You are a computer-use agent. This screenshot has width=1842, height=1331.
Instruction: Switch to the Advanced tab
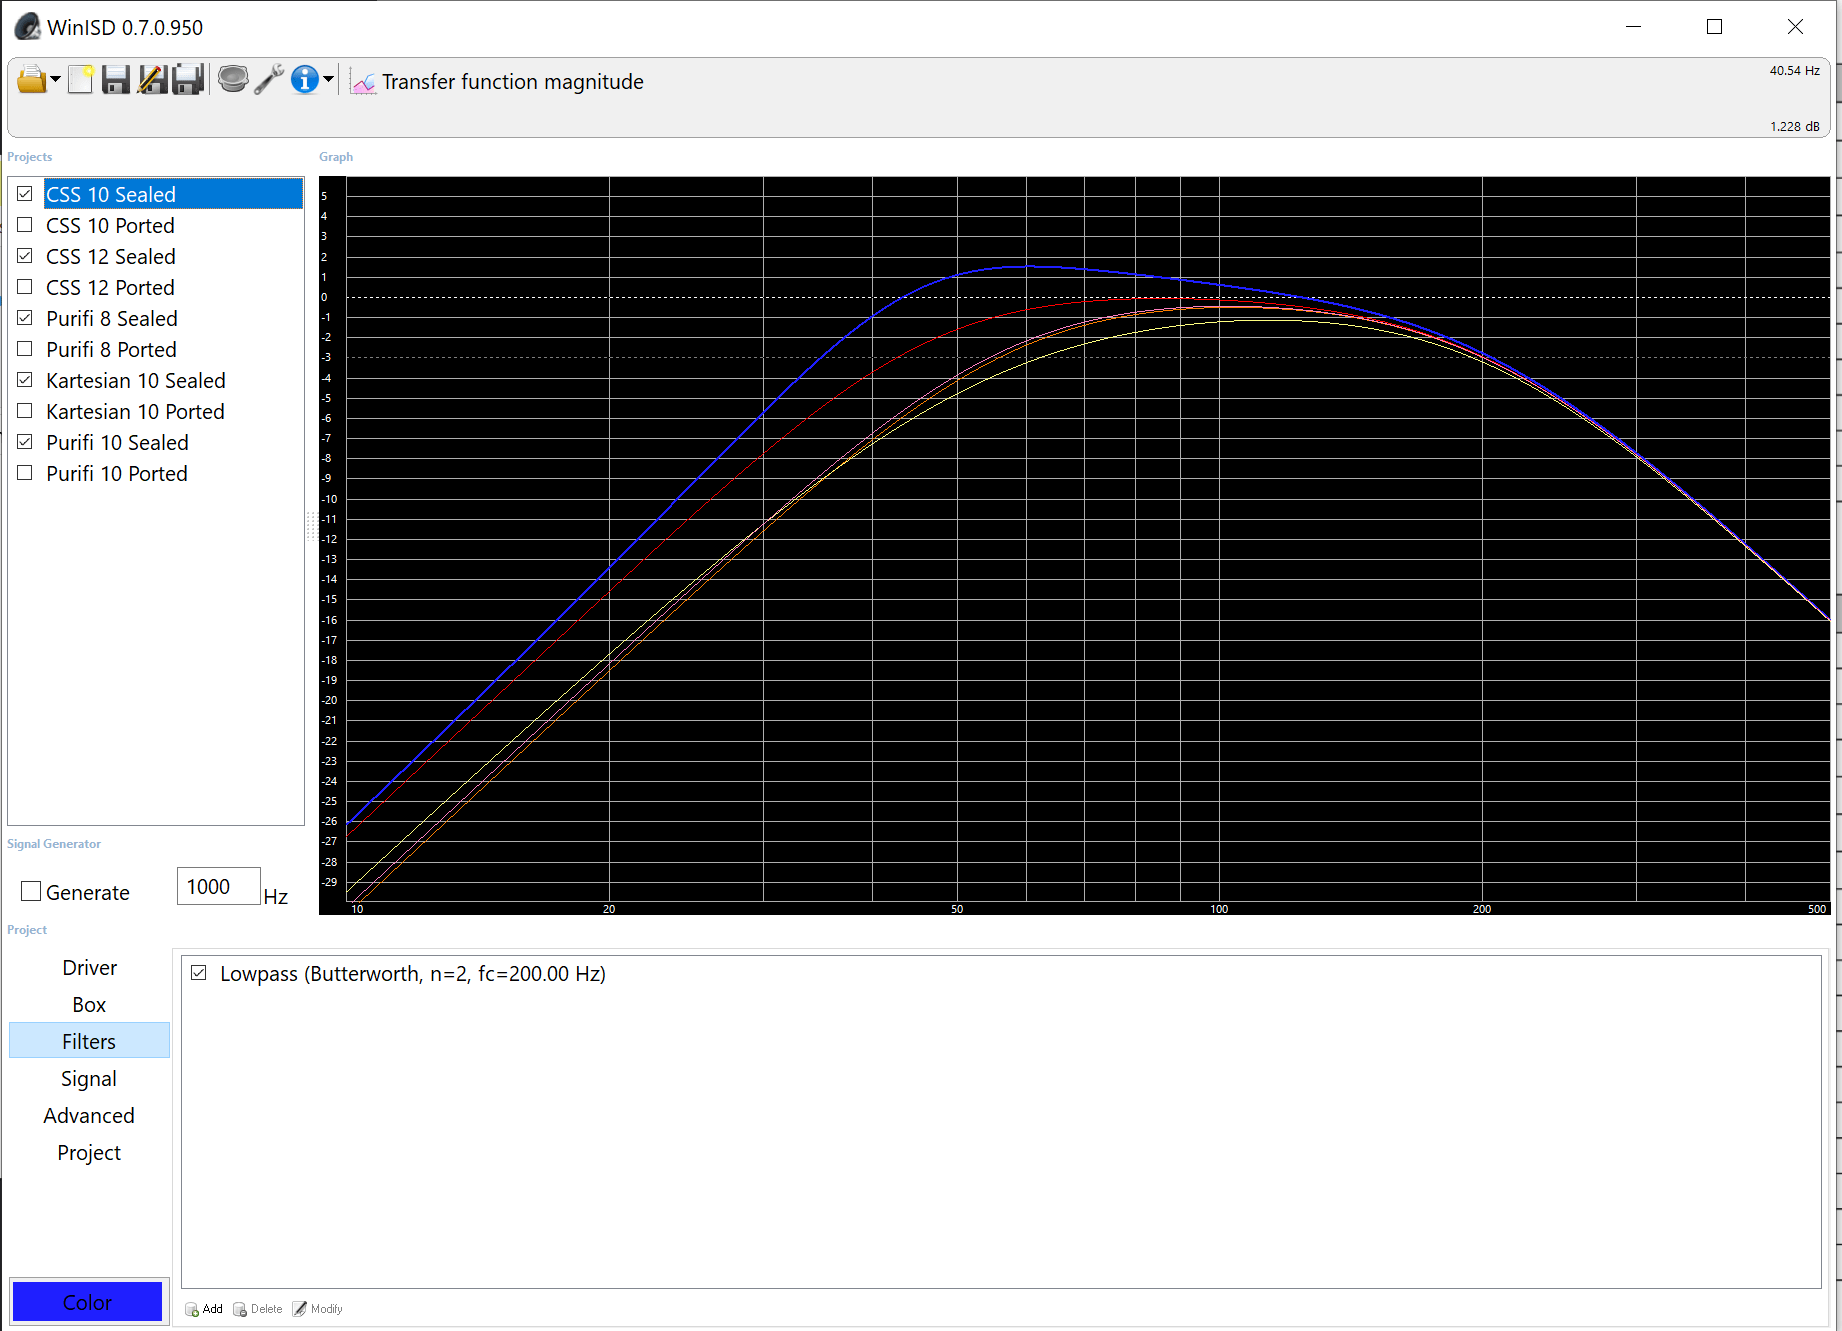[x=89, y=1116]
